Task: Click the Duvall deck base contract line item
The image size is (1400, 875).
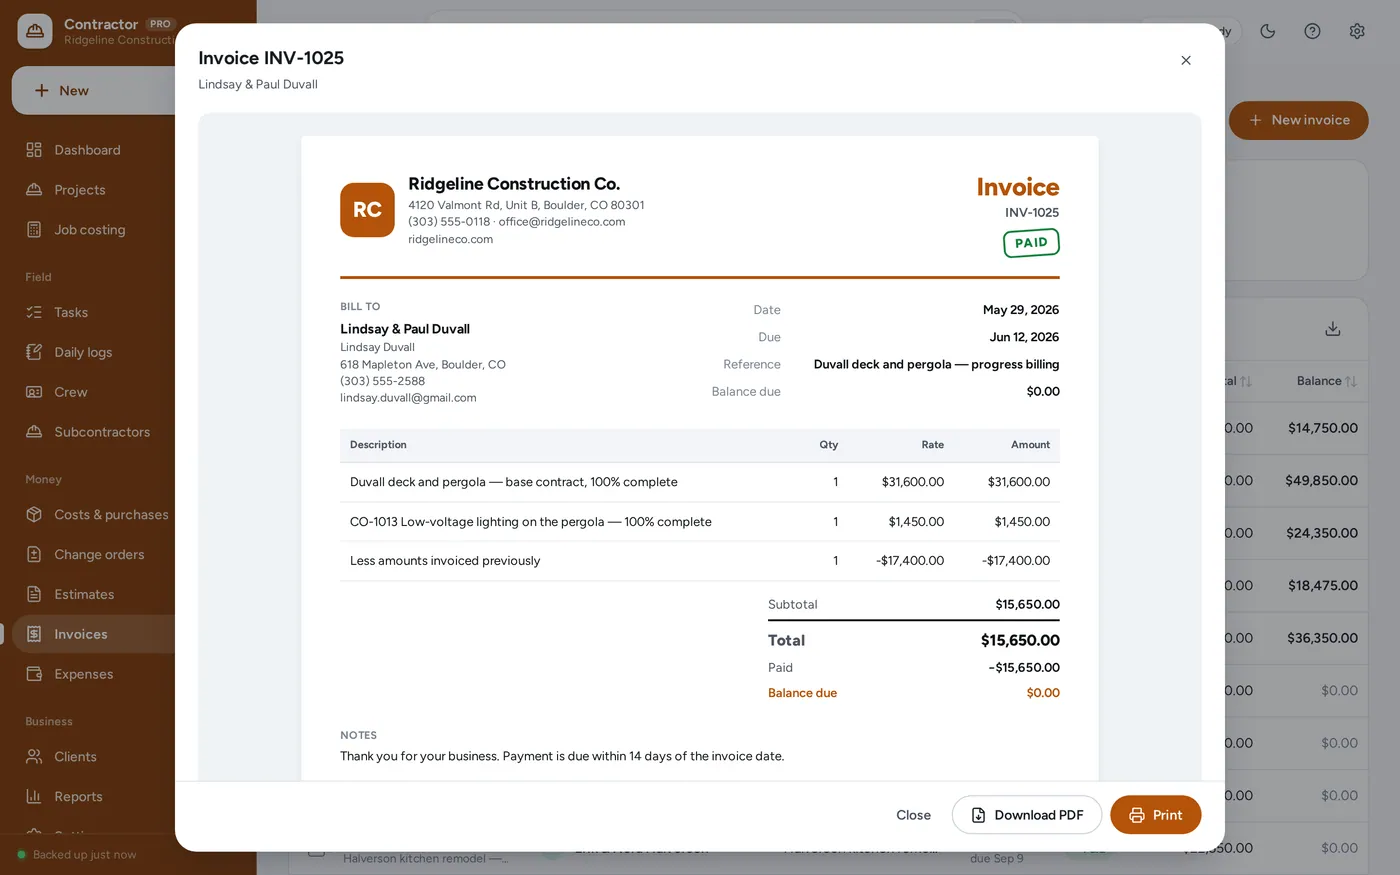Action: 700,482
